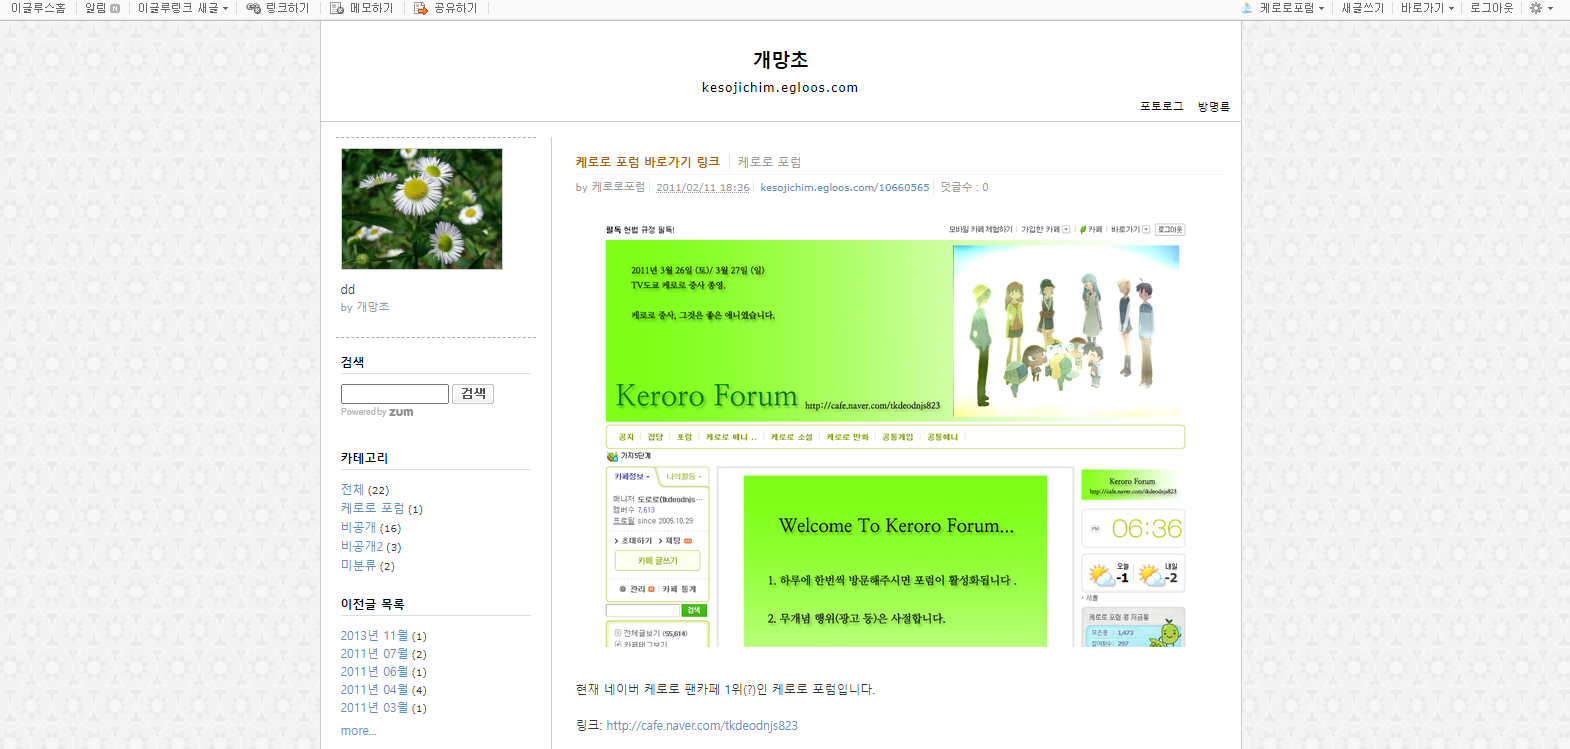Open the cafe.naver.com/tkdeodnjs823 link

702,726
